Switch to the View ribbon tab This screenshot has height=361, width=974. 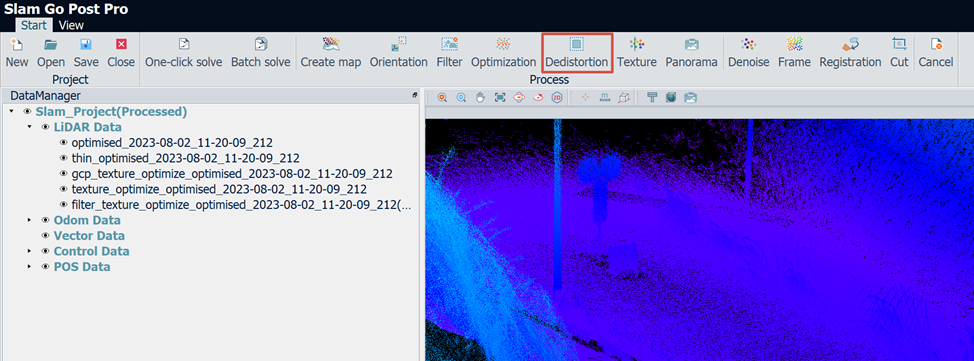click(71, 25)
